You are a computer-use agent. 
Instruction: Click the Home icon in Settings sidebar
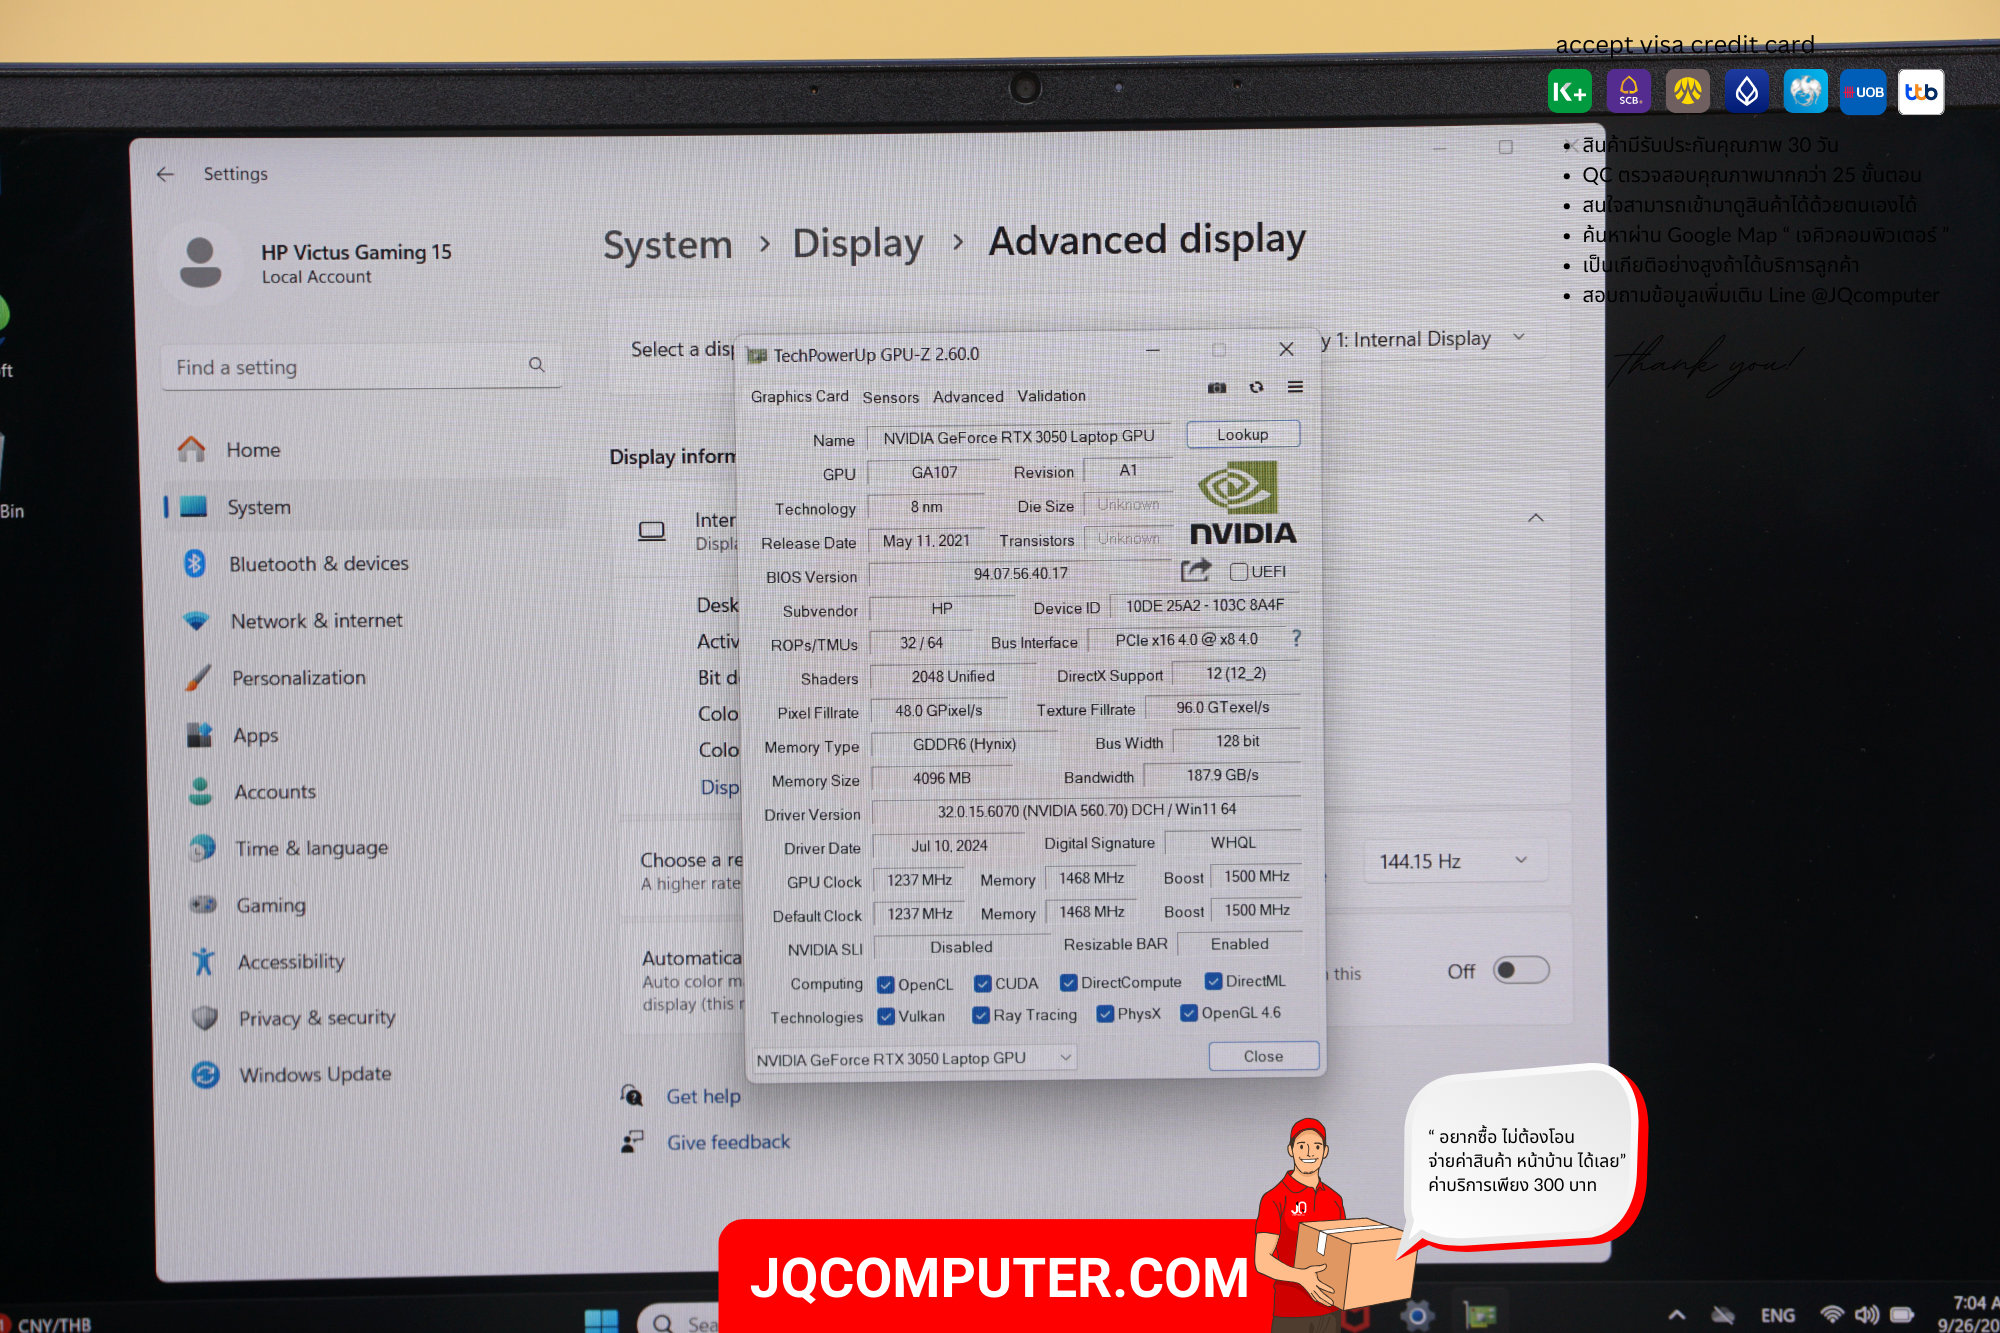click(191, 449)
